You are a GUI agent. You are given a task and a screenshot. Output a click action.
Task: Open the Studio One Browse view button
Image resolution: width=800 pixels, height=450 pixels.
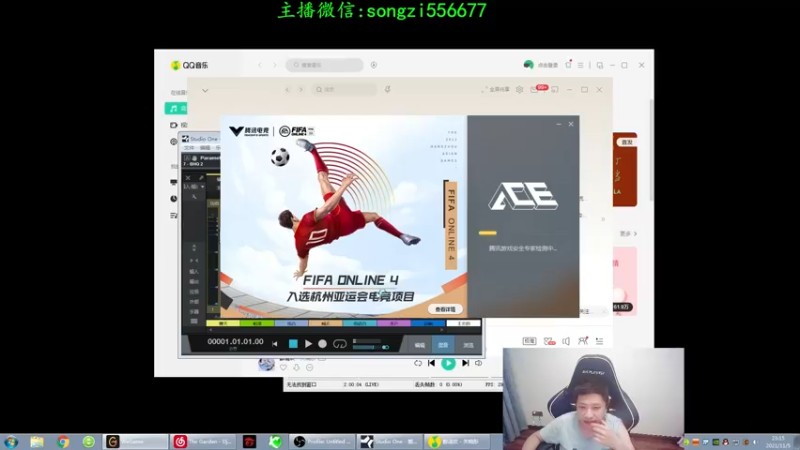[468, 345]
